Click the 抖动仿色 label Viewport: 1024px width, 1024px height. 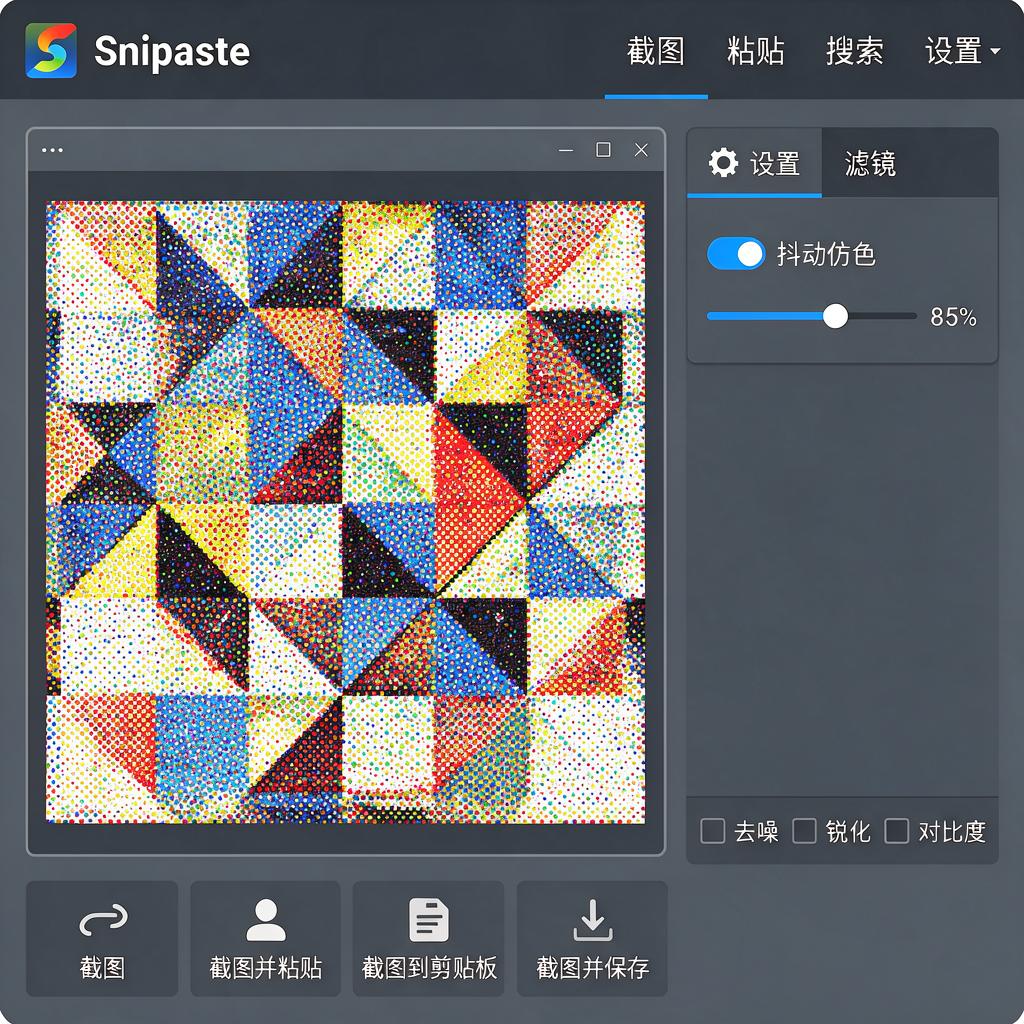click(825, 254)
